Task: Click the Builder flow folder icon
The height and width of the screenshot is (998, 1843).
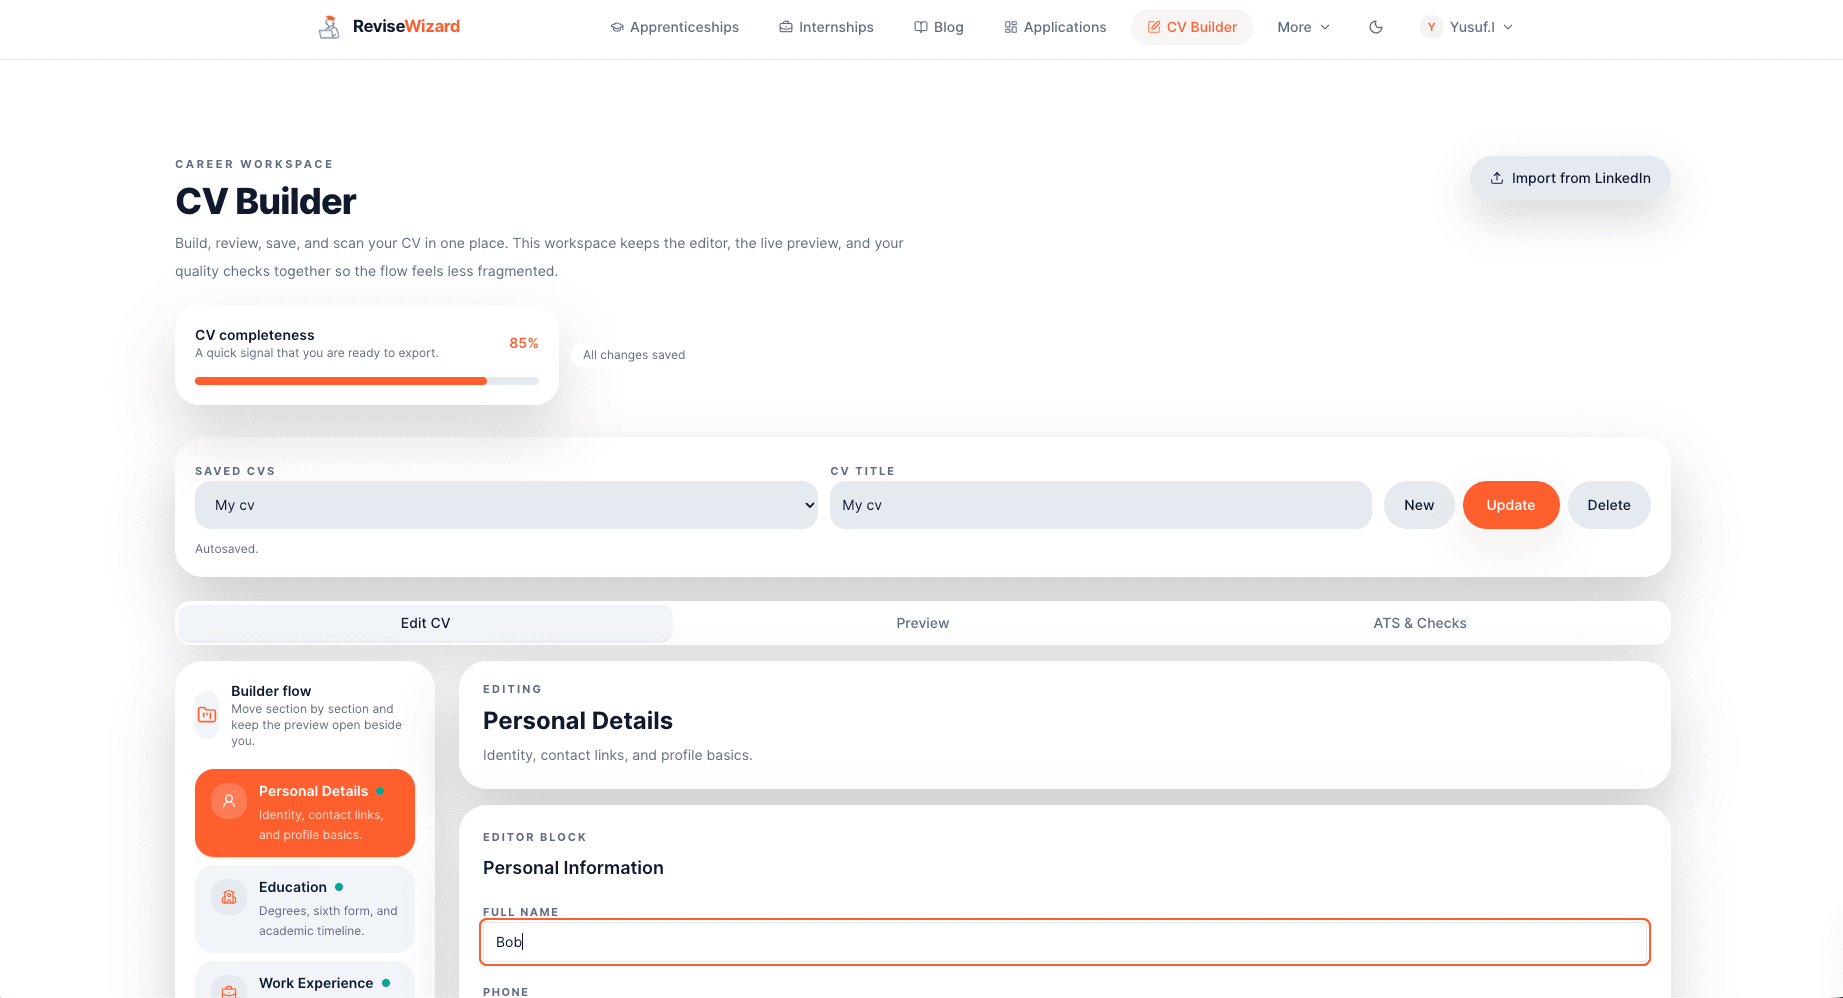Action: click(x=207, y=715)
